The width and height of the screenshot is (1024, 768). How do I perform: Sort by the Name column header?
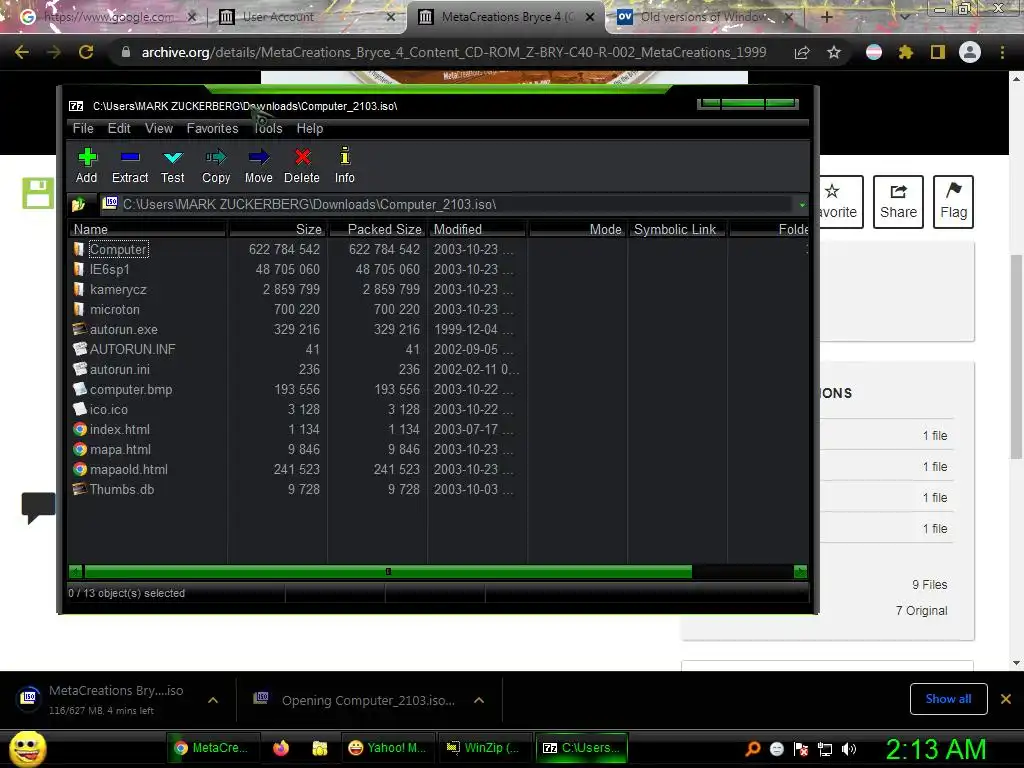click(147, 229)
